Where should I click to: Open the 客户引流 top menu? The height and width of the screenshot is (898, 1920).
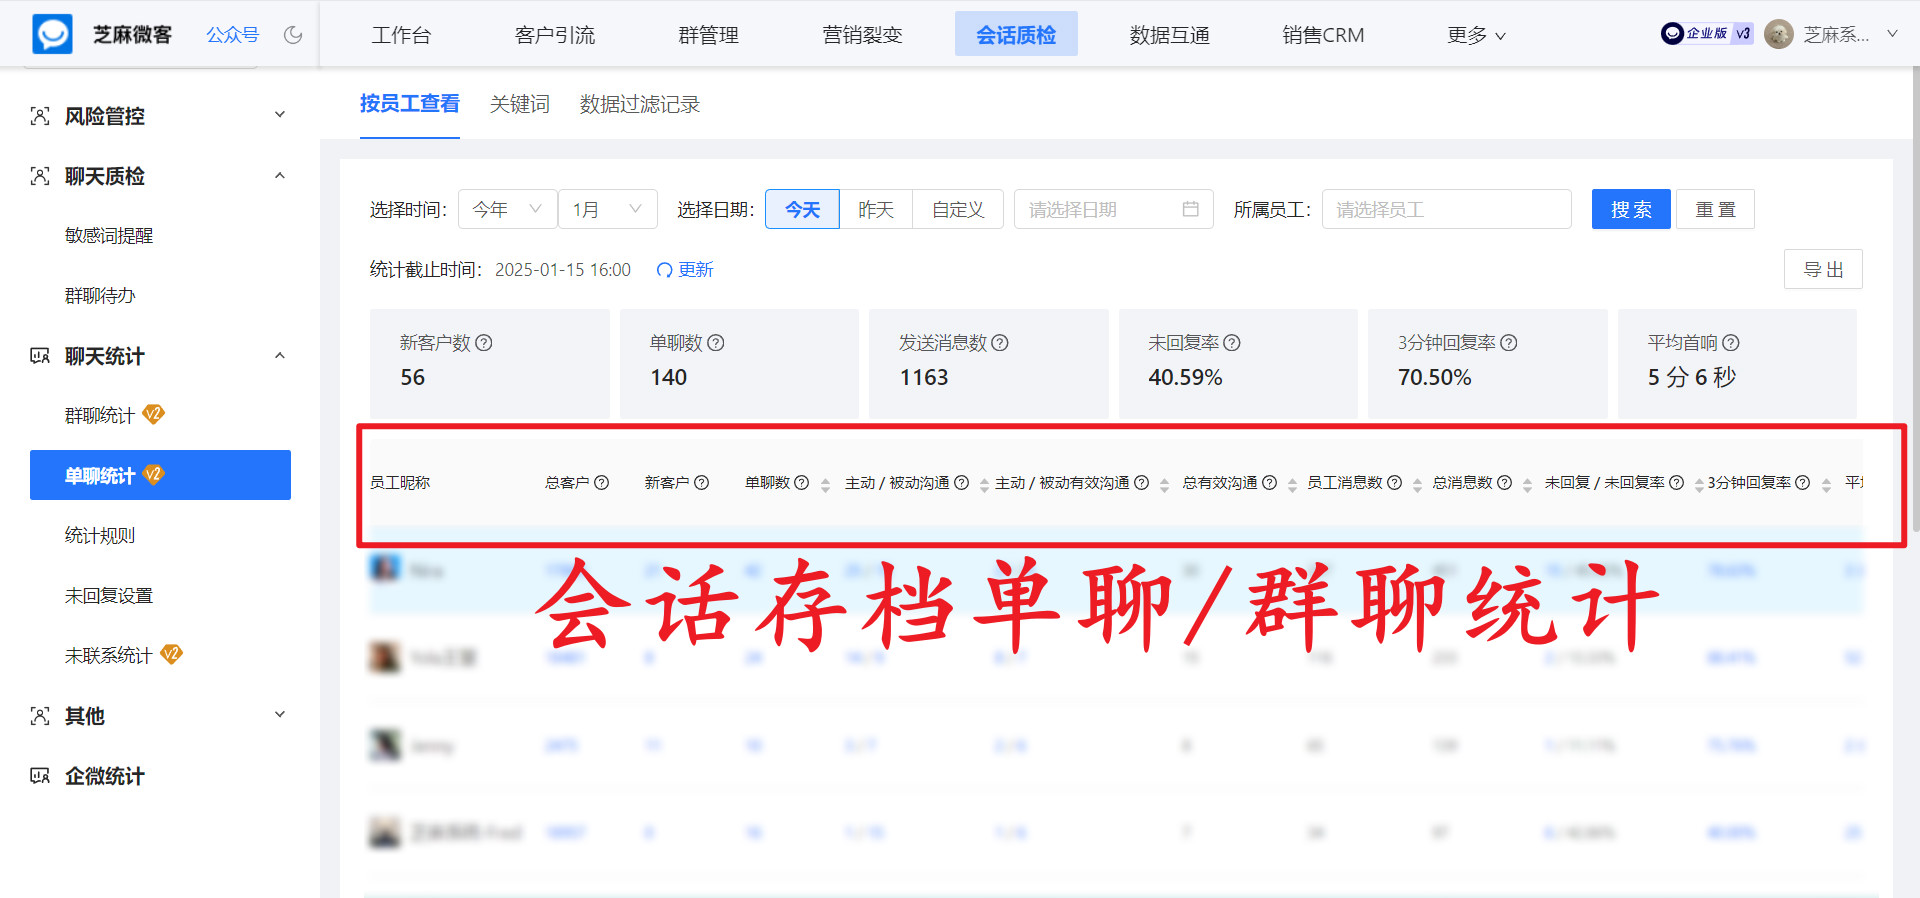555,35
